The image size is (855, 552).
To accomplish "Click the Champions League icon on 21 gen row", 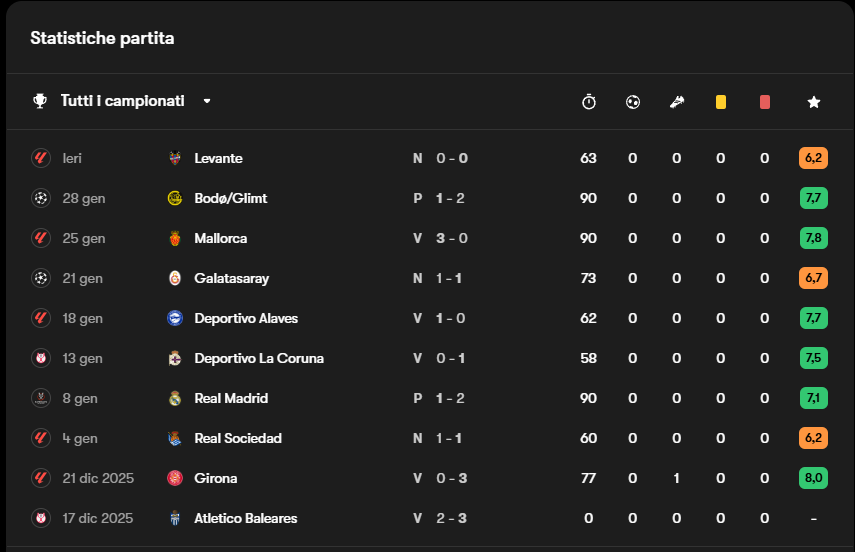I will [x=40, y=278].
